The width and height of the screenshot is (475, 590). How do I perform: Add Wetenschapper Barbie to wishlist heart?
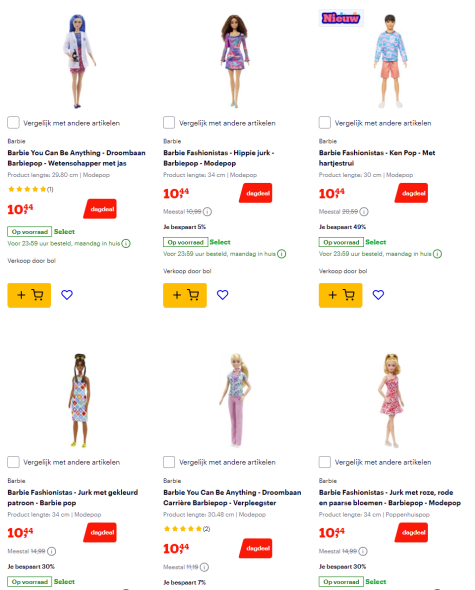tap(67, 295)
